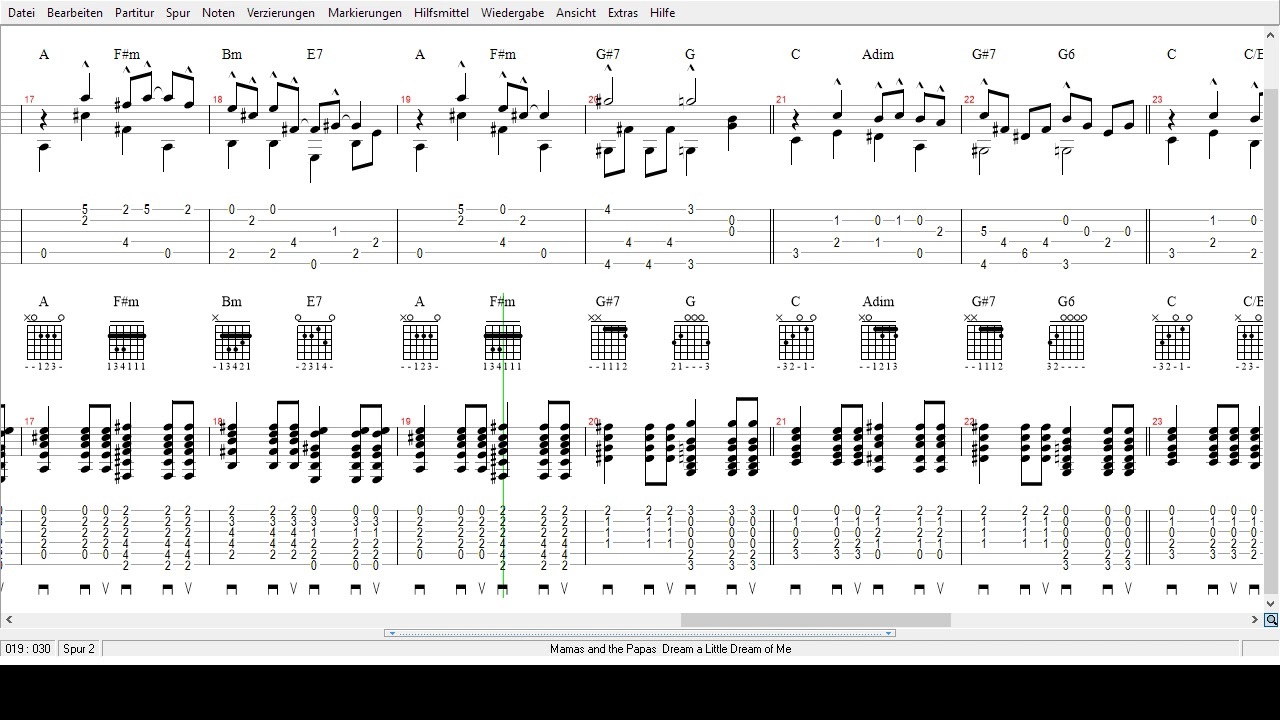The height and width of the screenshot is (720, 1280).
Task: Open the Verzierungen menu
Action: [281, 13]
